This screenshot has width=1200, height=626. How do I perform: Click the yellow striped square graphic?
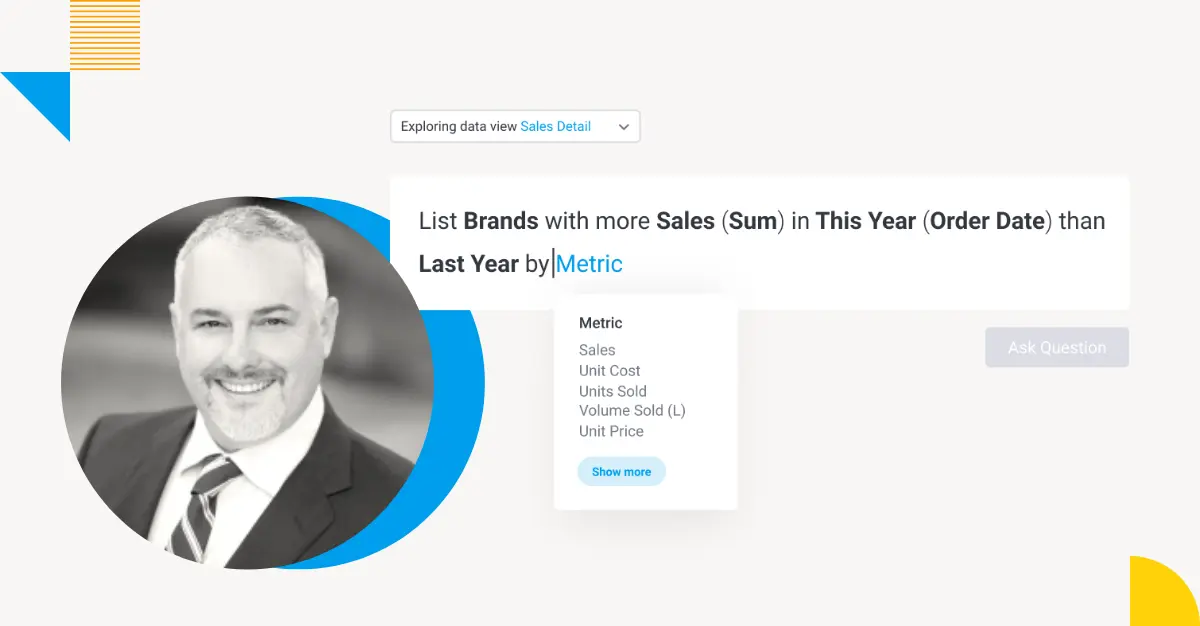coord(105,35)
